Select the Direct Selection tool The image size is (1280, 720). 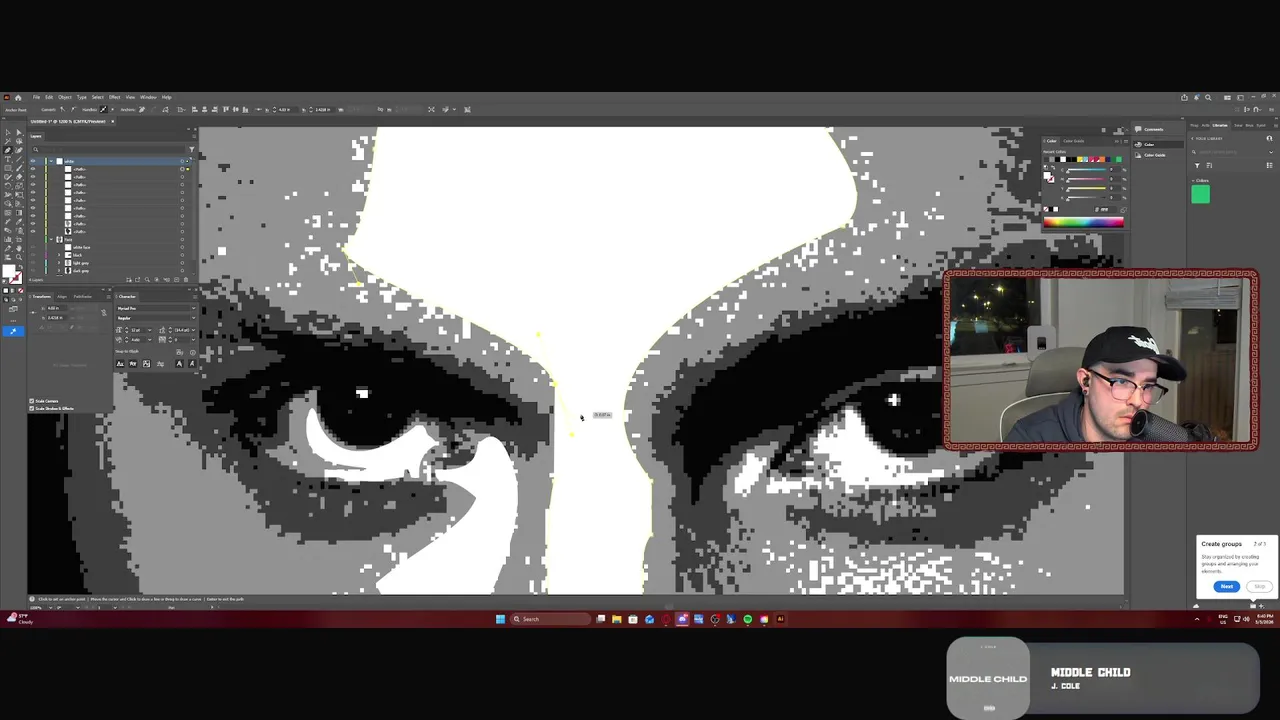19,132
